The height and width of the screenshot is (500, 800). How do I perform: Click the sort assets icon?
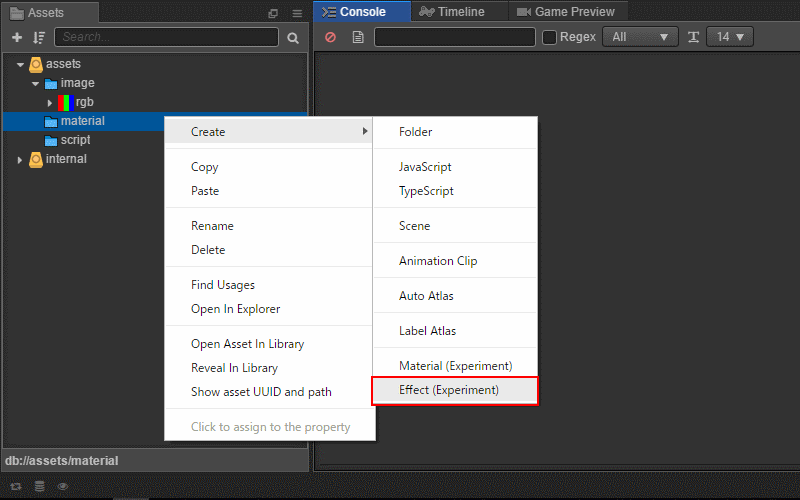pos(39,37)
